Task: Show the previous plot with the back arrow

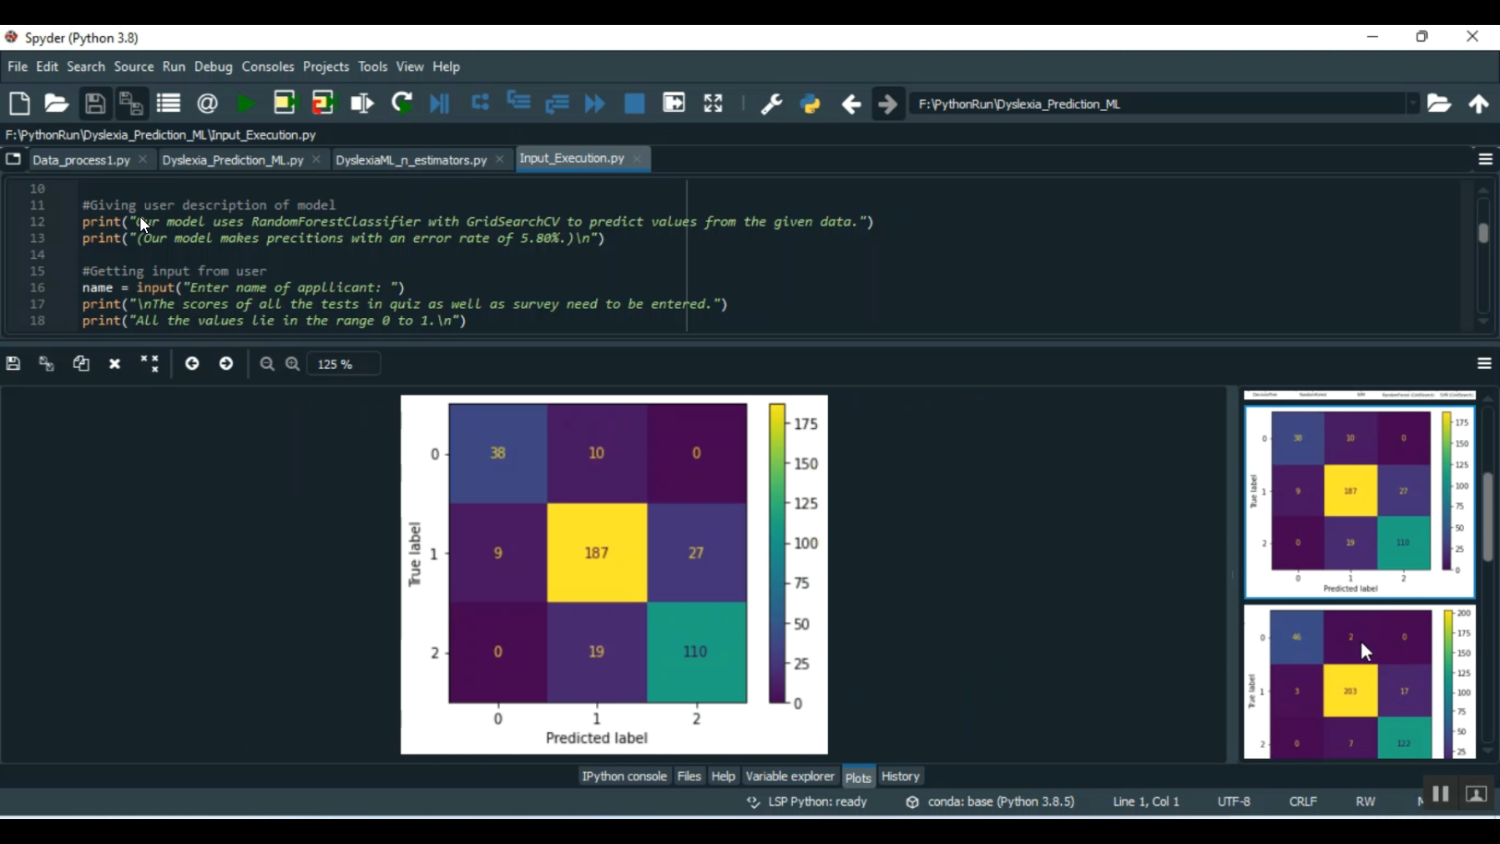Action: [x=192, y=363]
